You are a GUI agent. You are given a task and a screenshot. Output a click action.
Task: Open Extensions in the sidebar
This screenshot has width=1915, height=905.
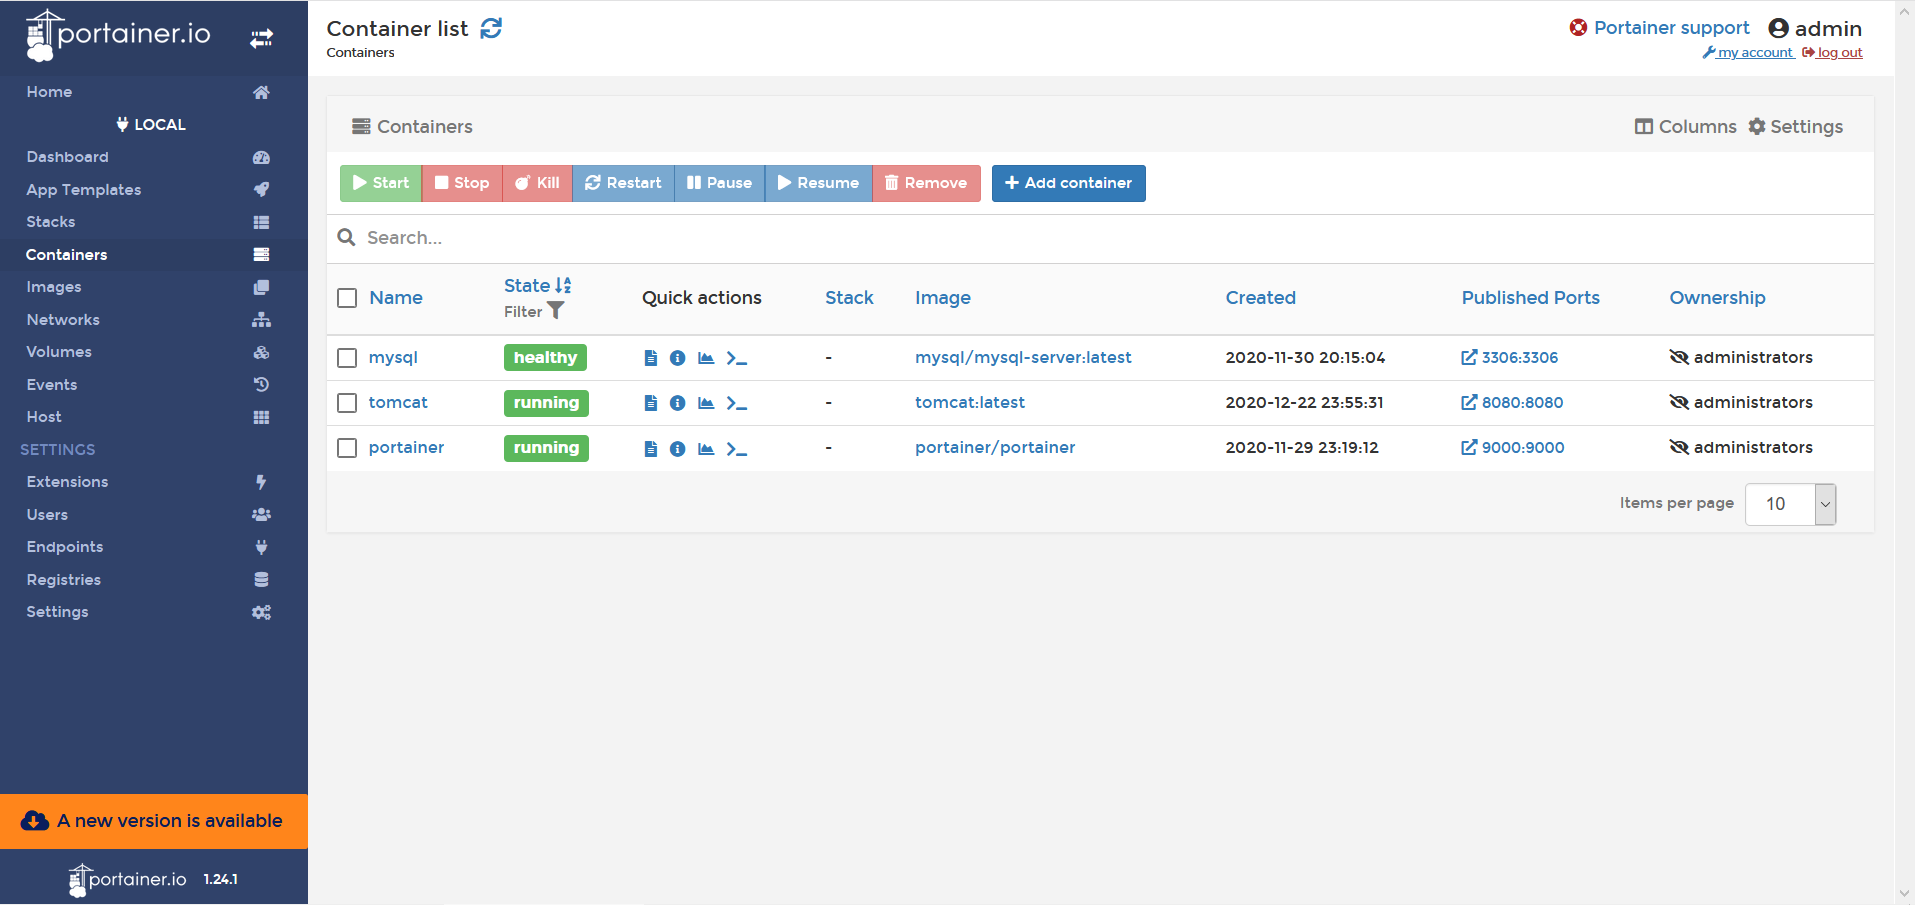[67, 482]
